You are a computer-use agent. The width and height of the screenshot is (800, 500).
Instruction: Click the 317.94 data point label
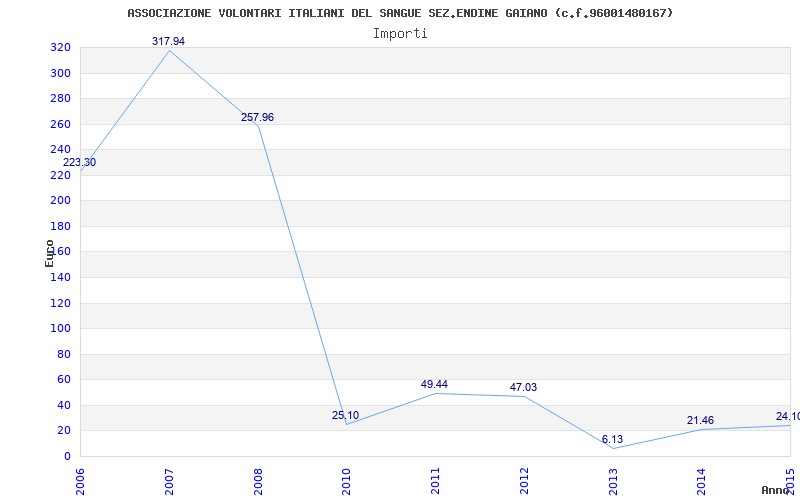(x=168, y=41)
